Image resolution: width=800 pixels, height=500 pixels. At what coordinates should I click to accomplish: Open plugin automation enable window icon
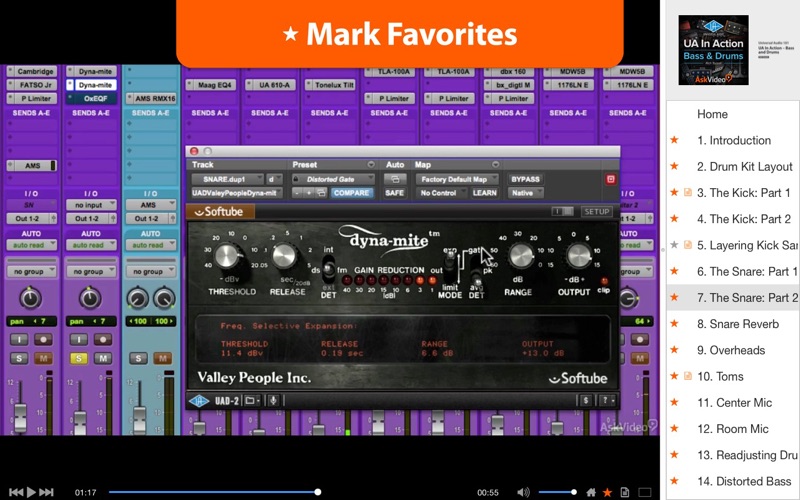pos(395,179)
